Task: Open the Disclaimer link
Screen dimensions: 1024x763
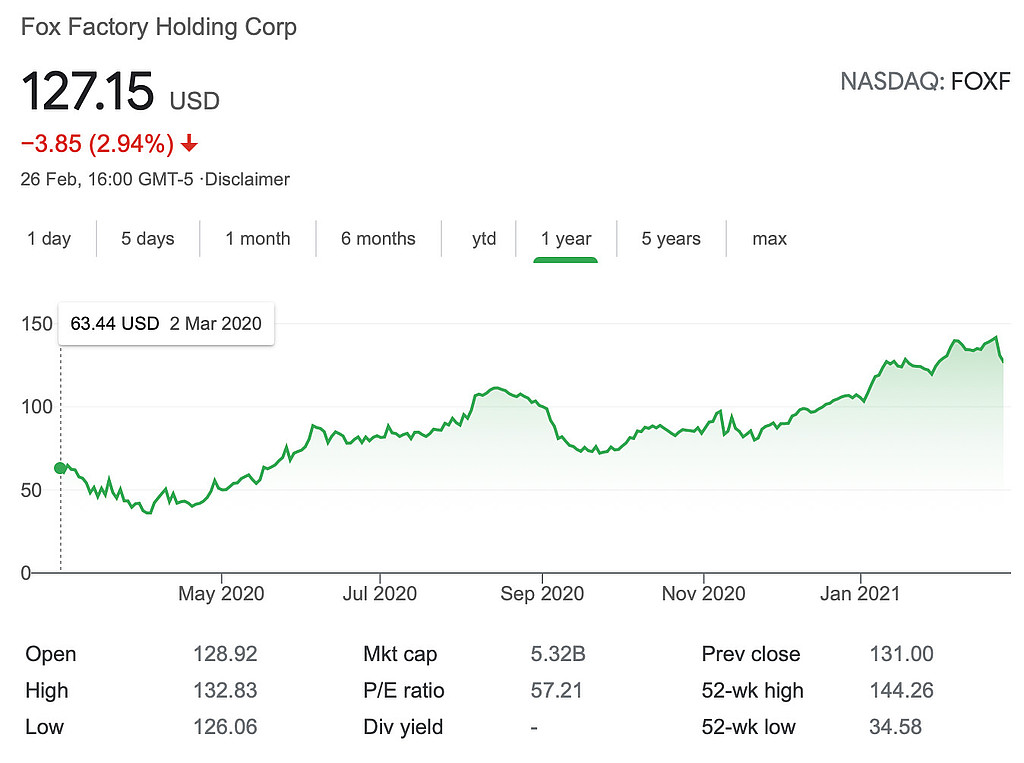Action: tap(247, 180)
